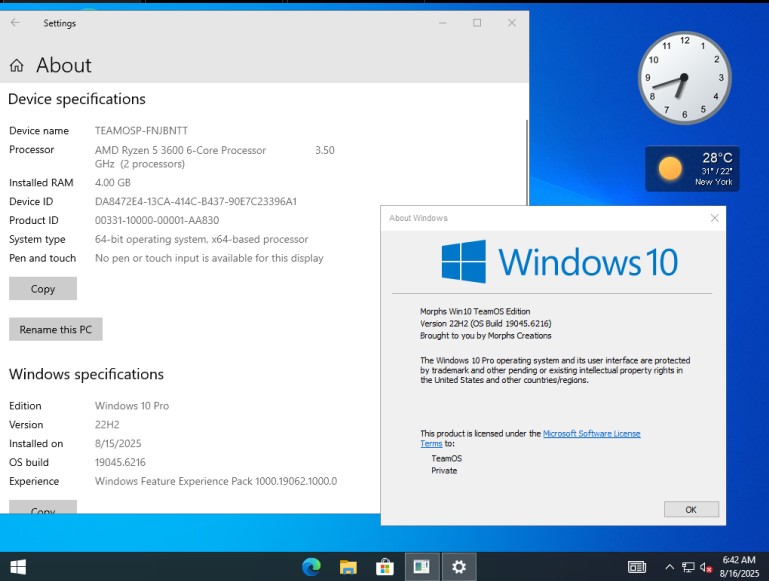Select Version value 22H2 in Settings

tap(107, 425)
